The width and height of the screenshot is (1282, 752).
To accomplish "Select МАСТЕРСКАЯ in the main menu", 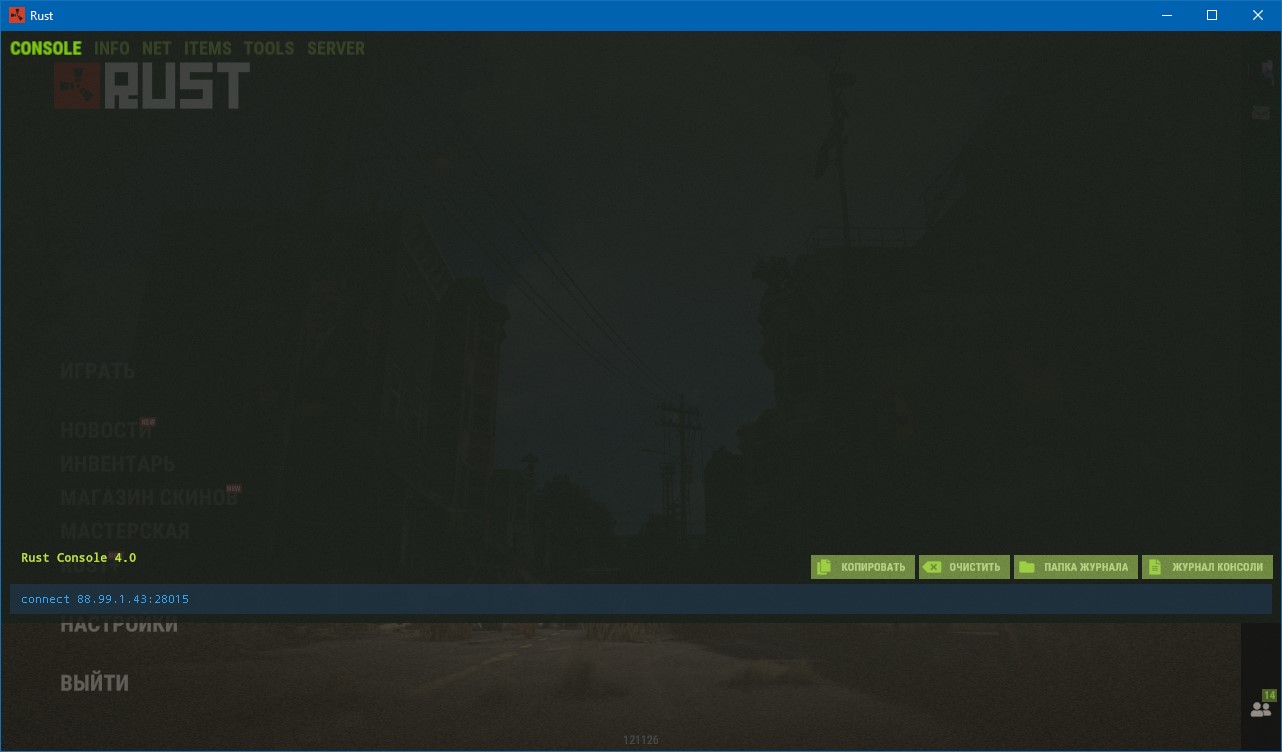I will (125, 531).
